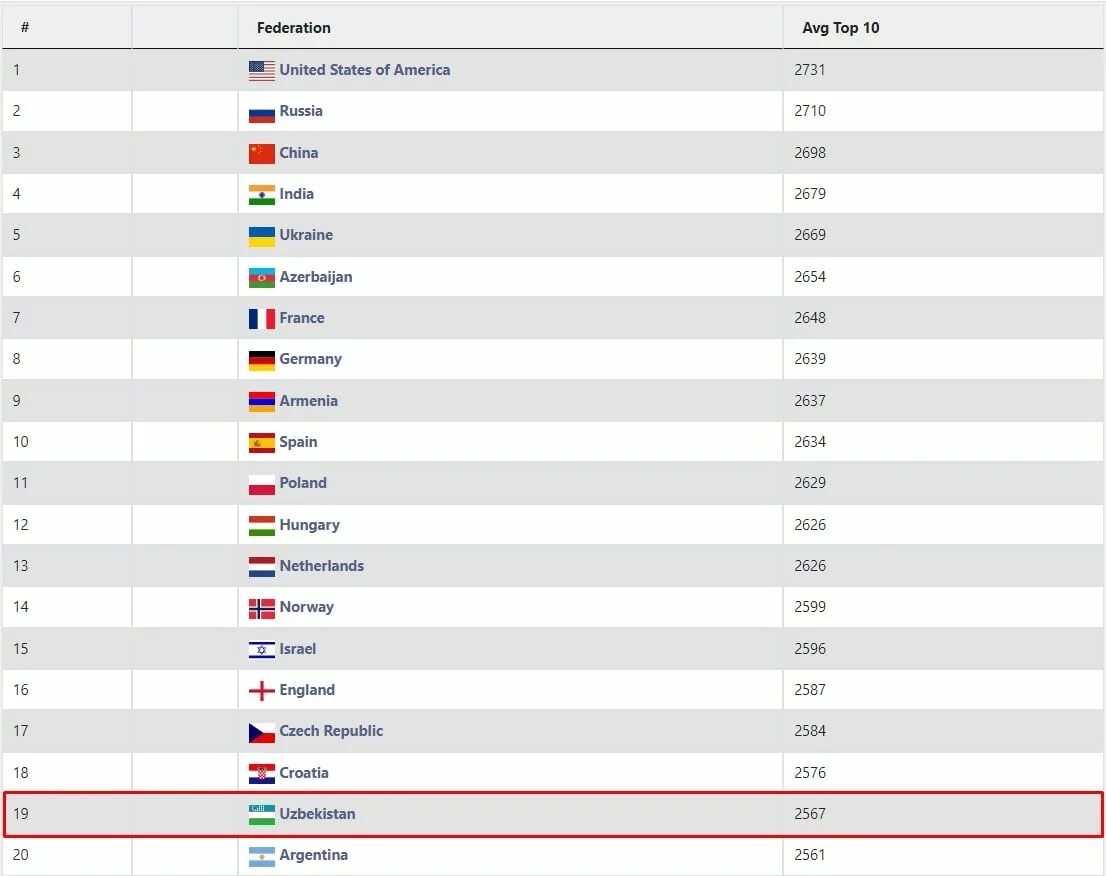The width and height of the screenshot is (1106, 876).
Task: Click the Czech Republic flag icon
Action: point(262,732)
